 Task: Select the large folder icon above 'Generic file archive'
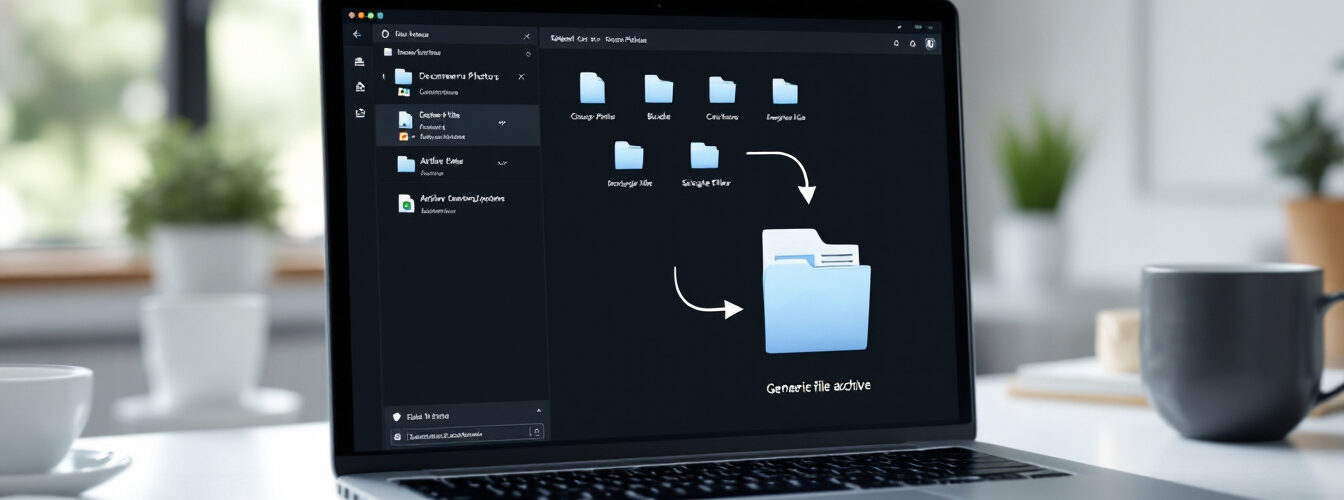pyautogui.click(x=815, y=291)
